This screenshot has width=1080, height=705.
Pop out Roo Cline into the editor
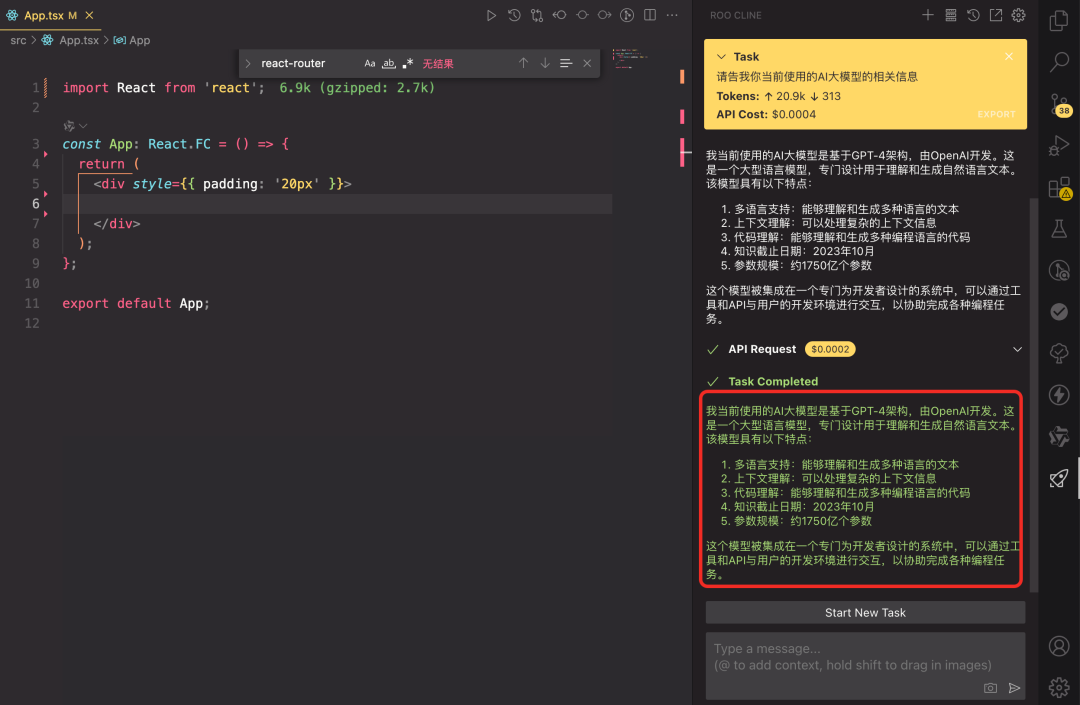tap(996, 15)
